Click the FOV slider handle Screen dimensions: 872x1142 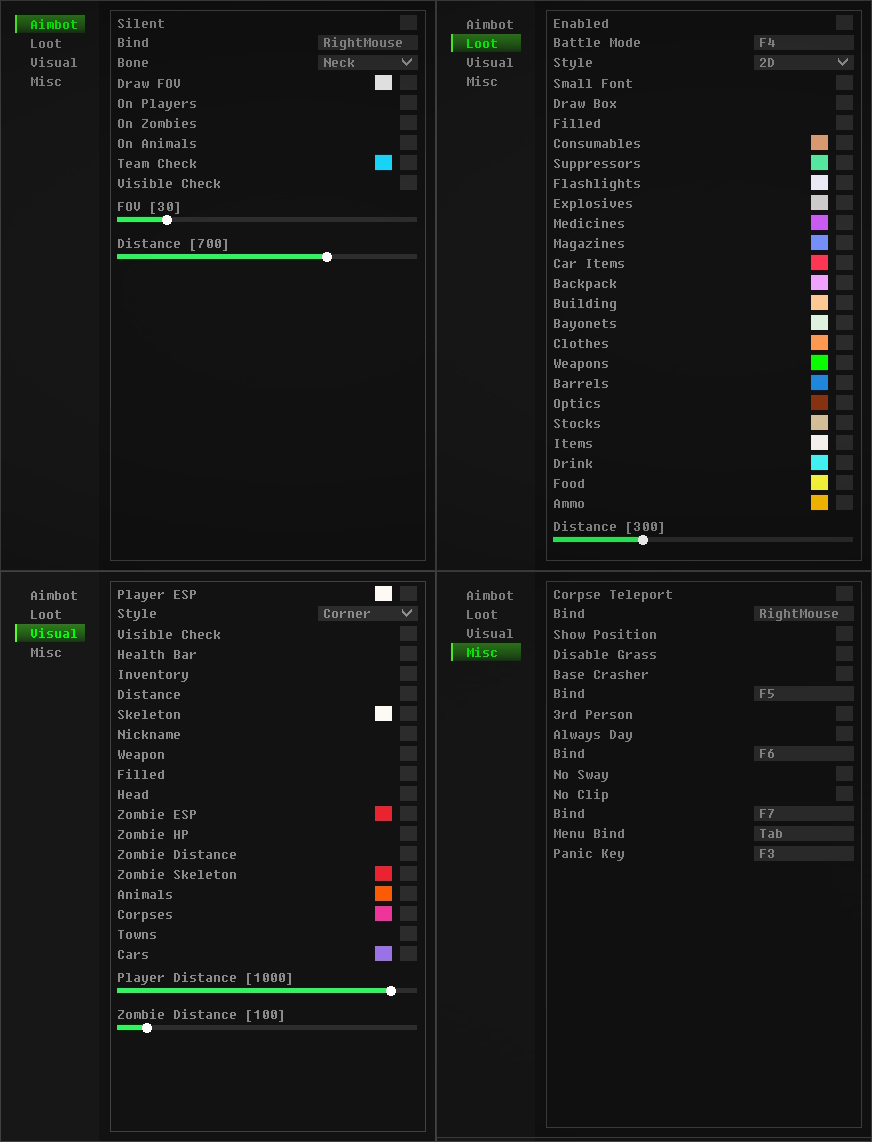[167, 220]
